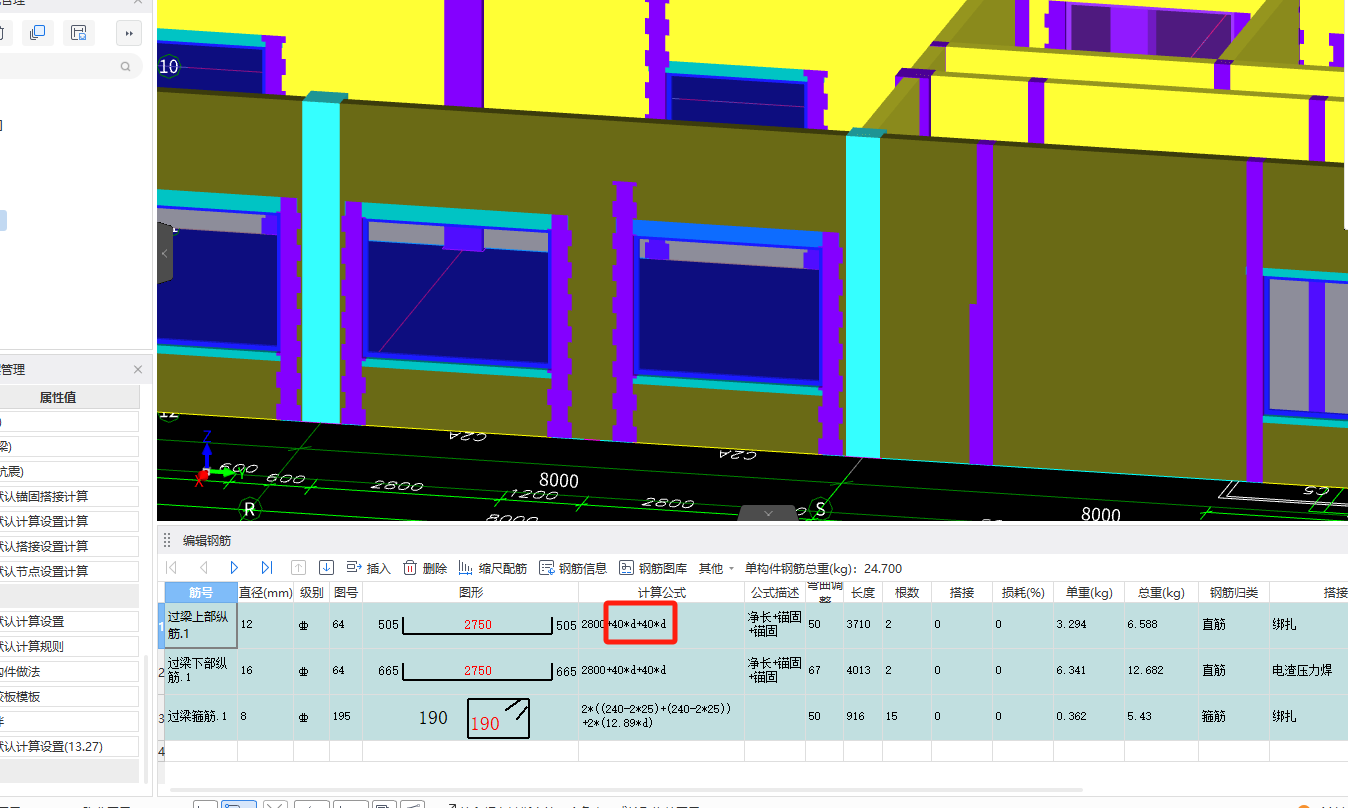Go to first rebar record

tap(171, 568)
